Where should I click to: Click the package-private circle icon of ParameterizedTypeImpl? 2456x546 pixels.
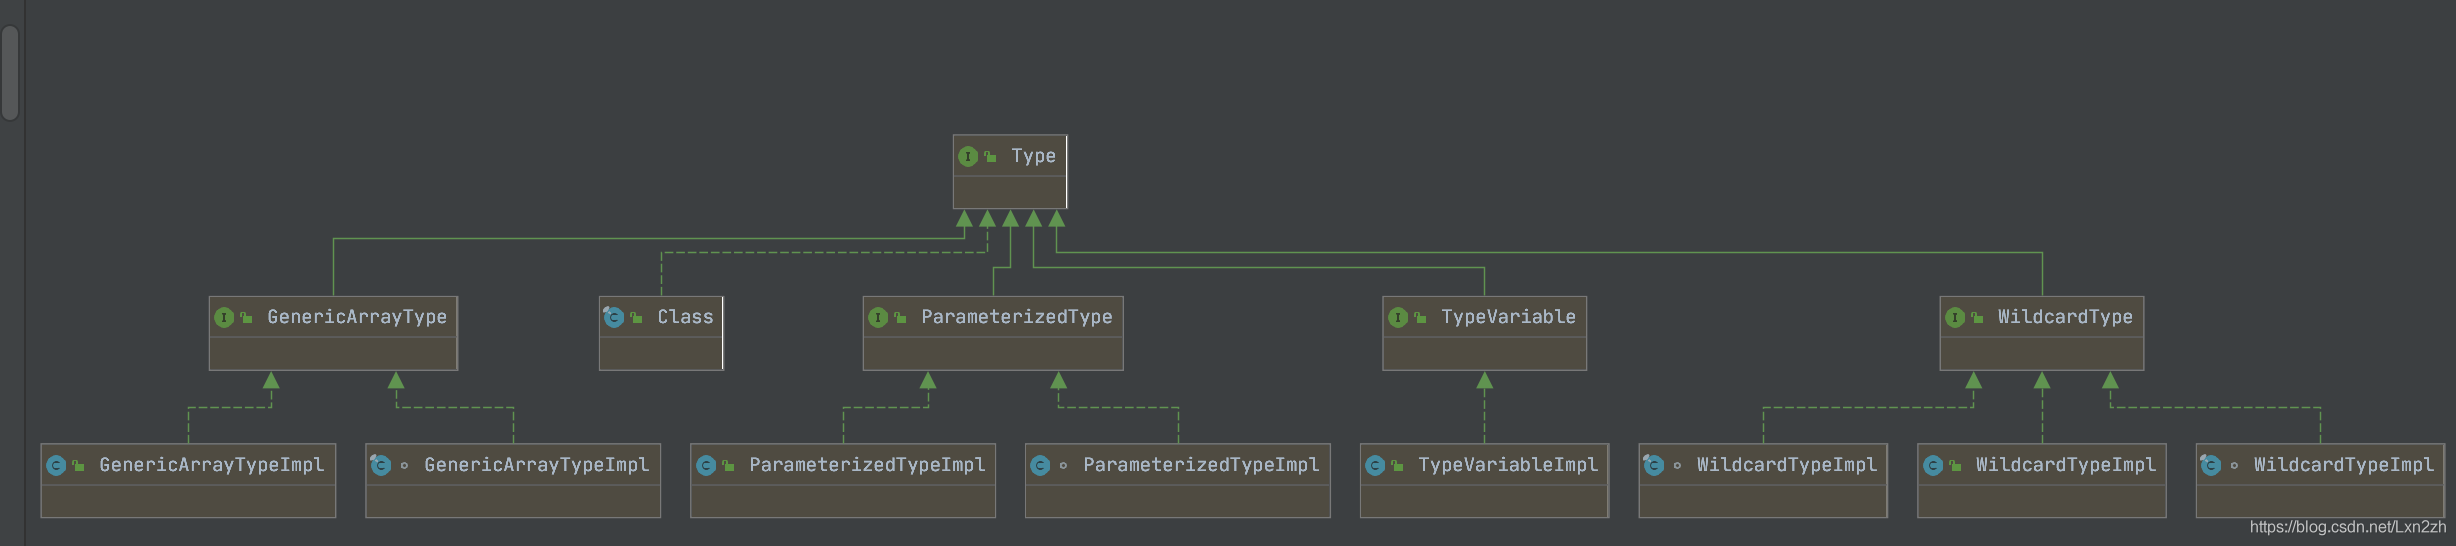point(1063,465)
